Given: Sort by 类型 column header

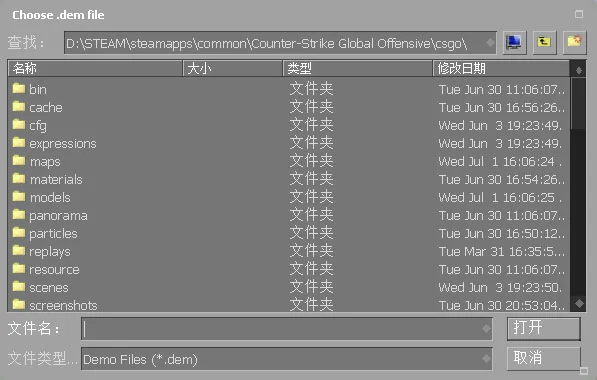Looking at the screenshot, I should 358,69.
